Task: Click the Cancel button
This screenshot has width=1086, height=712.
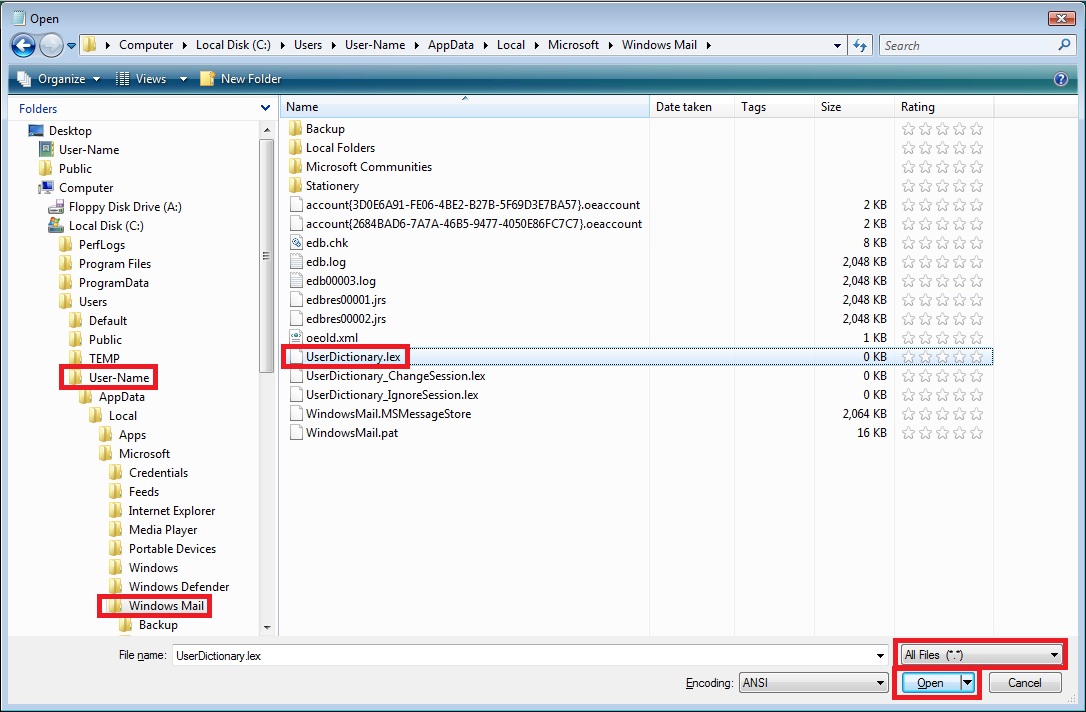Action: click(1024, 683)
